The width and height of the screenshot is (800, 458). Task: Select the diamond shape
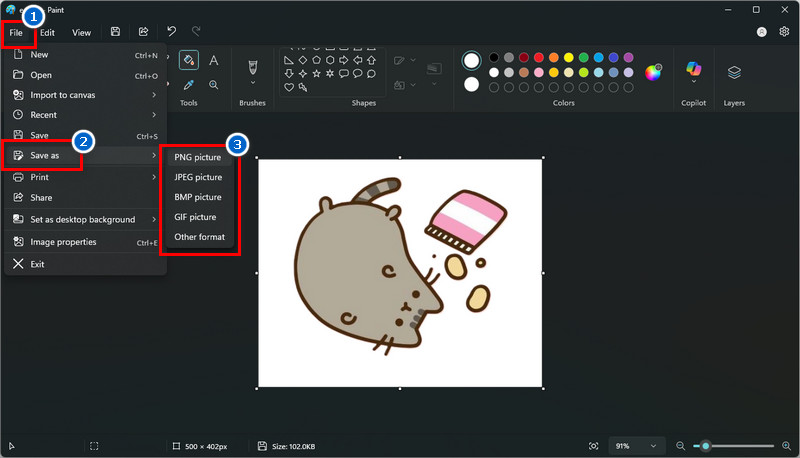[303, 60]
